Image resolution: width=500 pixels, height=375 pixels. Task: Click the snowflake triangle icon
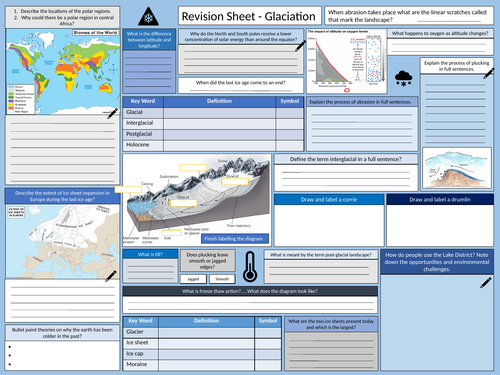click(148, 17)
